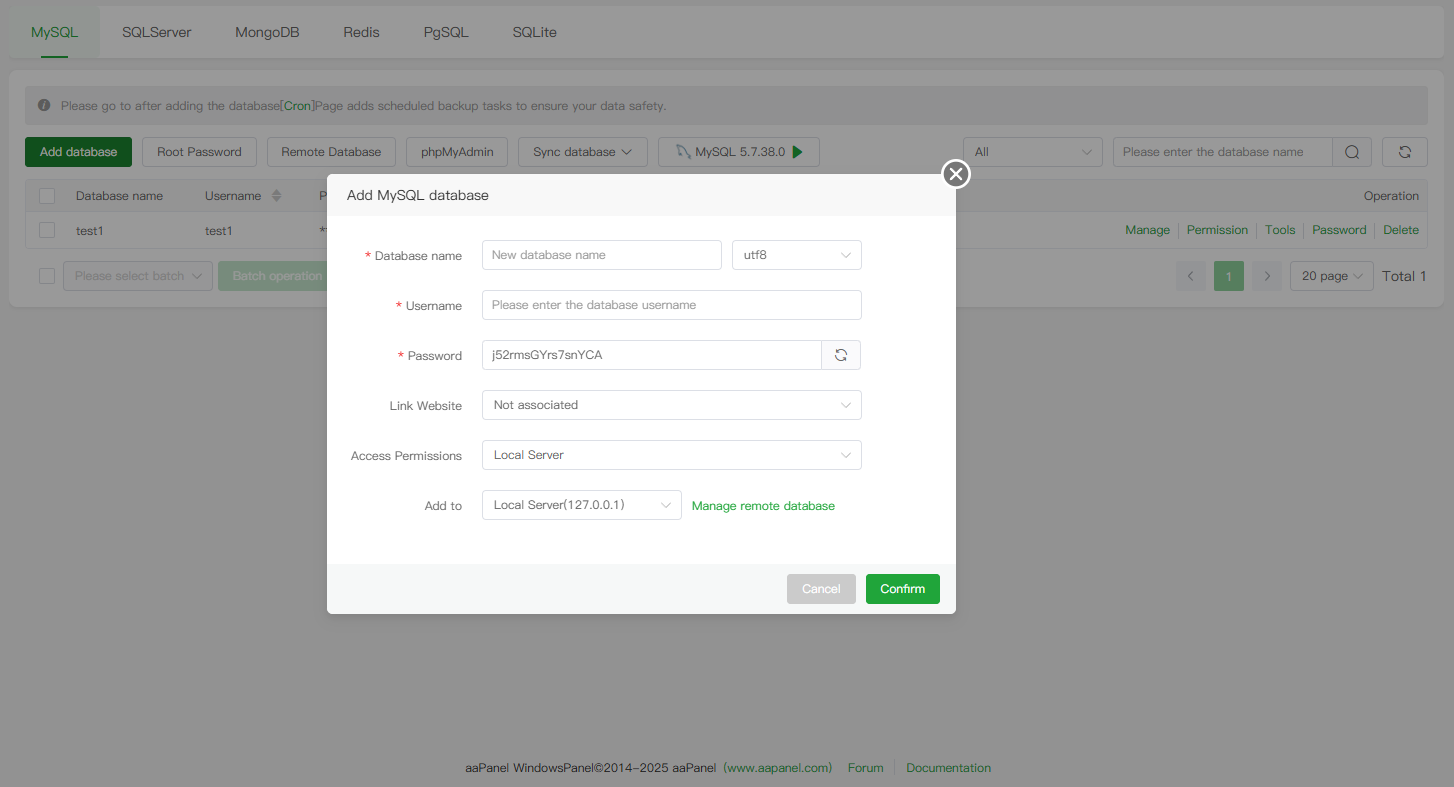Go to next page arrow

point(1266,276)
